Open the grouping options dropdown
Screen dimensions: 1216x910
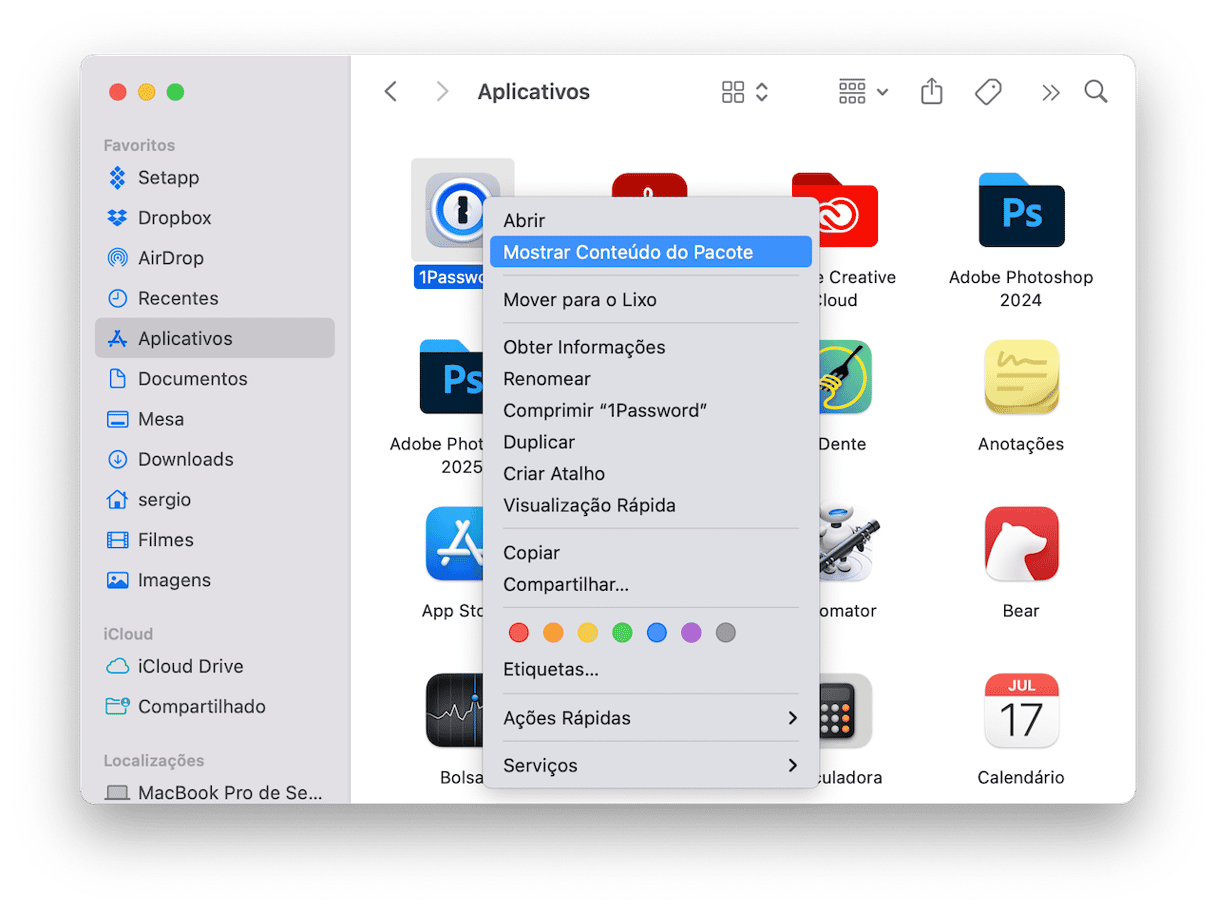click(863, 92)
